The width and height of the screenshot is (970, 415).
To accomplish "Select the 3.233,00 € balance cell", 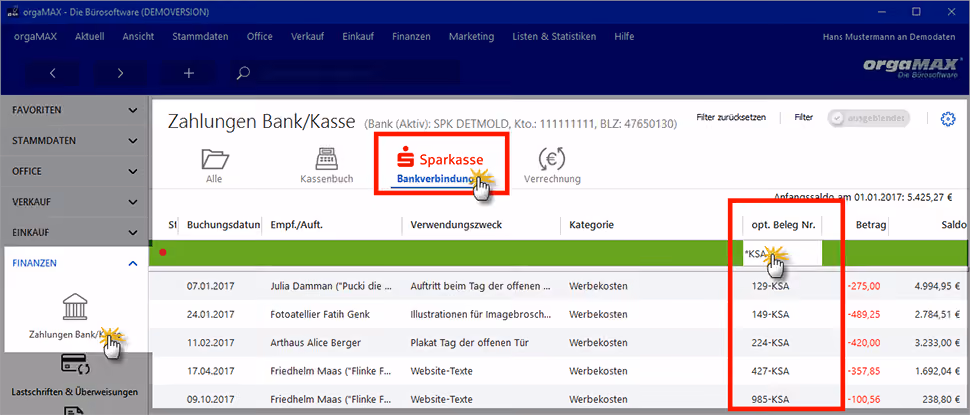I will 935,343.
